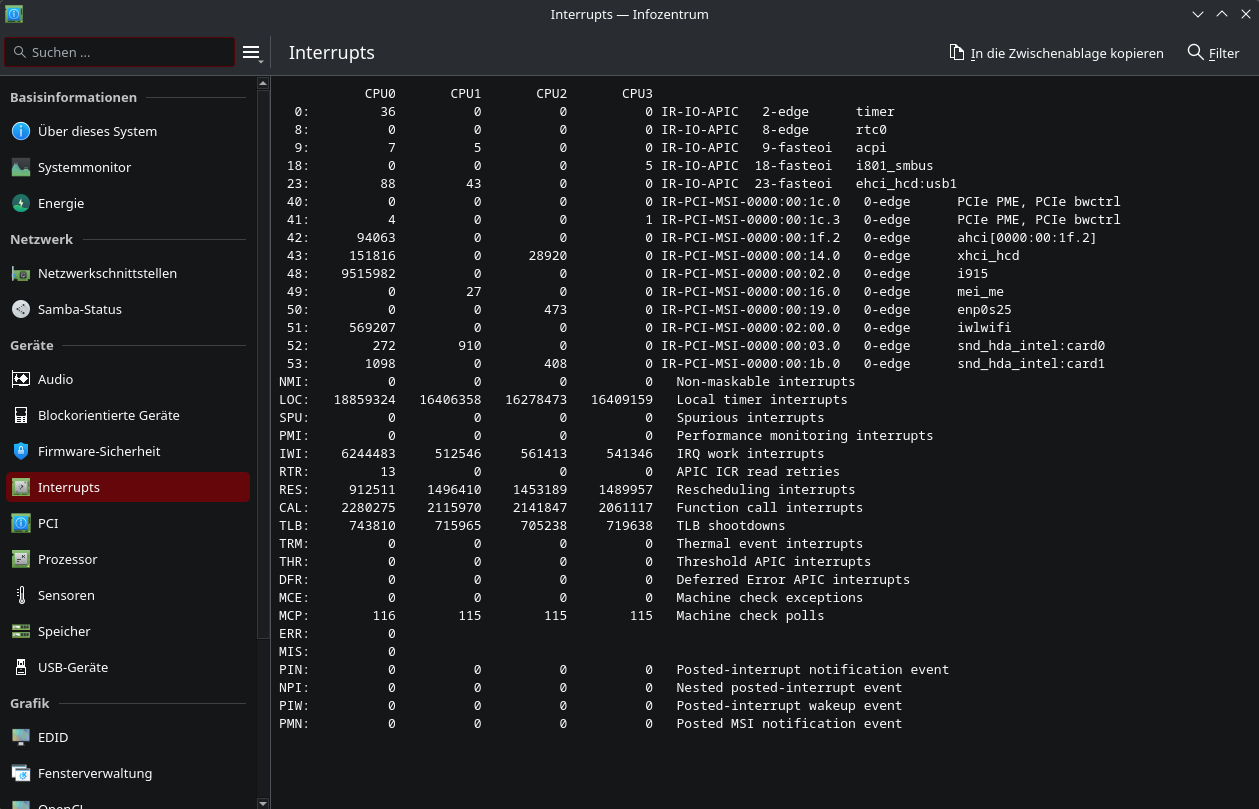1259x809 pixels.
Task: Click the xhci_hcd interrupt name
Action: click(988, 255)
